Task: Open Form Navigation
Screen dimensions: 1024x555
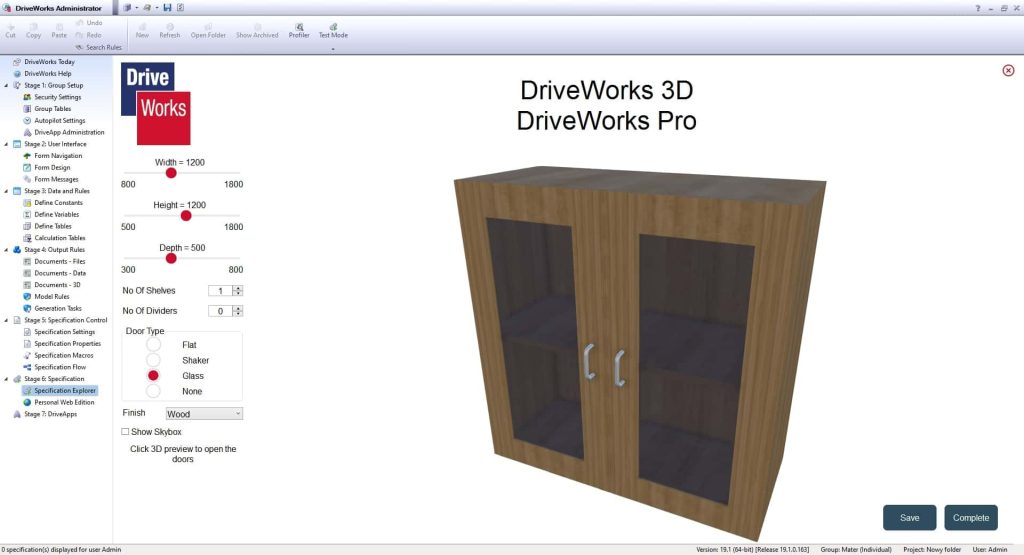Action: point(52,155)
